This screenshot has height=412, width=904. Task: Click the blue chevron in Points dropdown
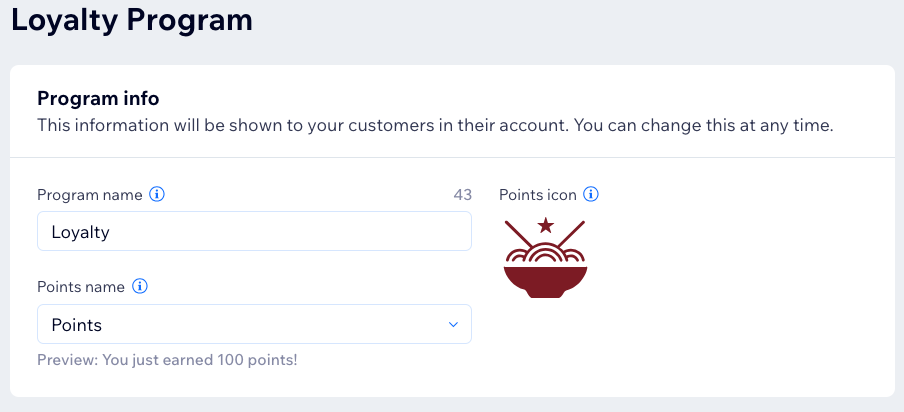pos(453,325)
